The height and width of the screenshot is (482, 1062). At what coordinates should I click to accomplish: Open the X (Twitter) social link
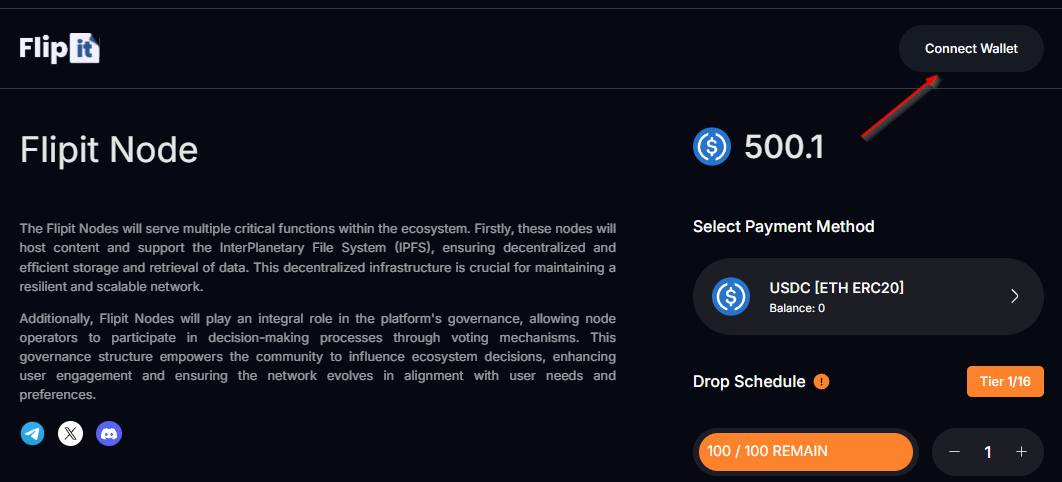(70, 433)
